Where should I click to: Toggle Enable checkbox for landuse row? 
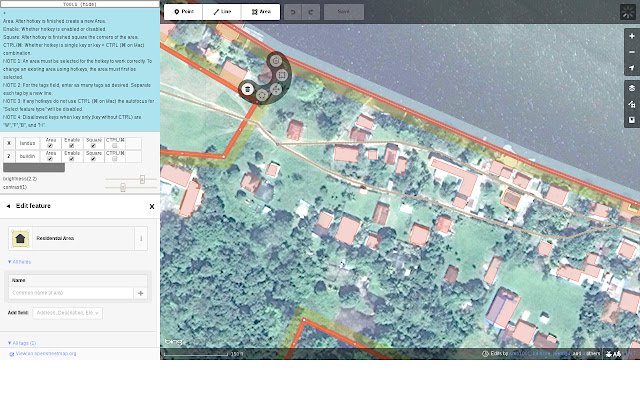72,148
